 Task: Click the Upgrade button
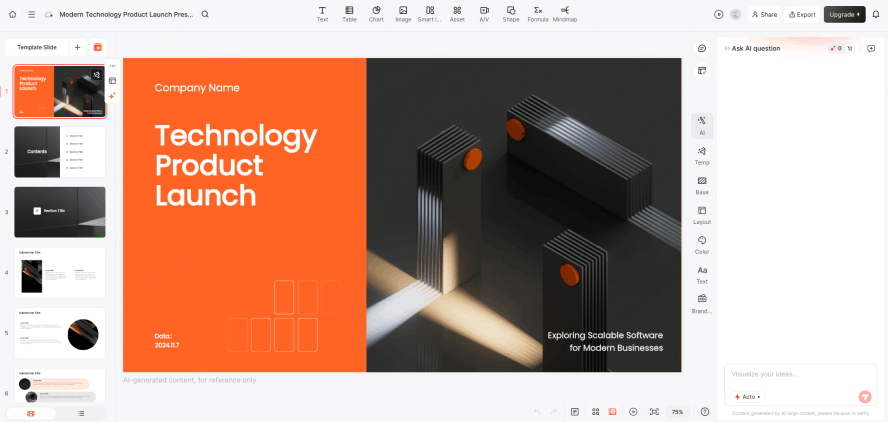click(844, 14)
